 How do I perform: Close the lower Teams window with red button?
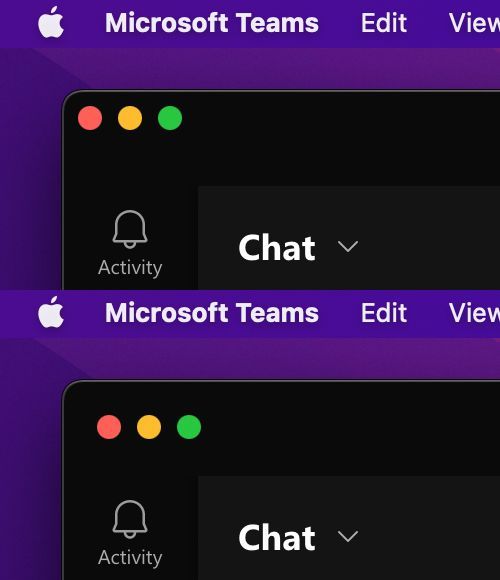109,427
